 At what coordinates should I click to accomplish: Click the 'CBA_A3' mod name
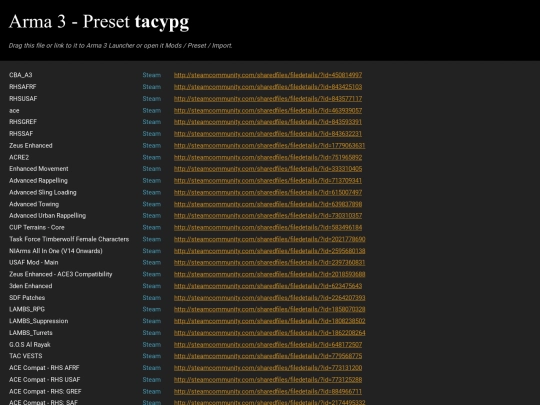(21, 75)
